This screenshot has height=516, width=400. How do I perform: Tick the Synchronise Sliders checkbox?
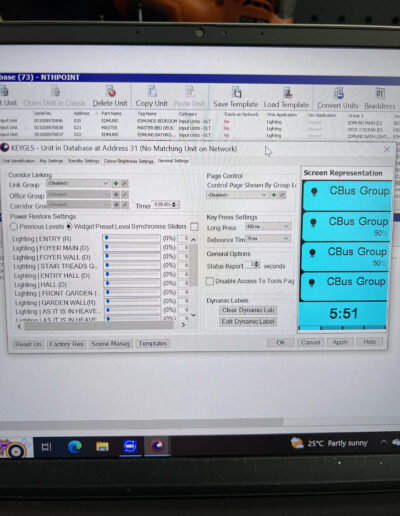click(194, 227)
